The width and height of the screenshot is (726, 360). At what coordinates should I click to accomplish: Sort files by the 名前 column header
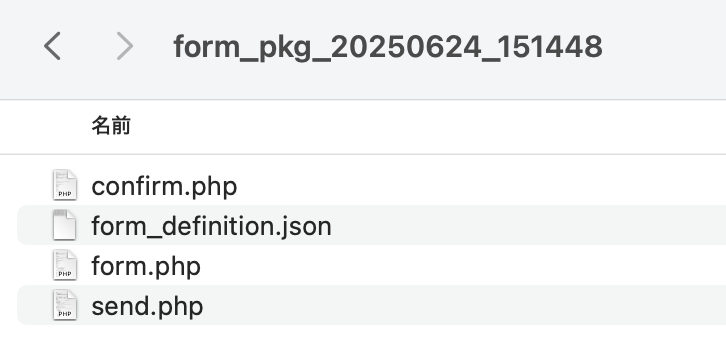(x=111, y=126)
